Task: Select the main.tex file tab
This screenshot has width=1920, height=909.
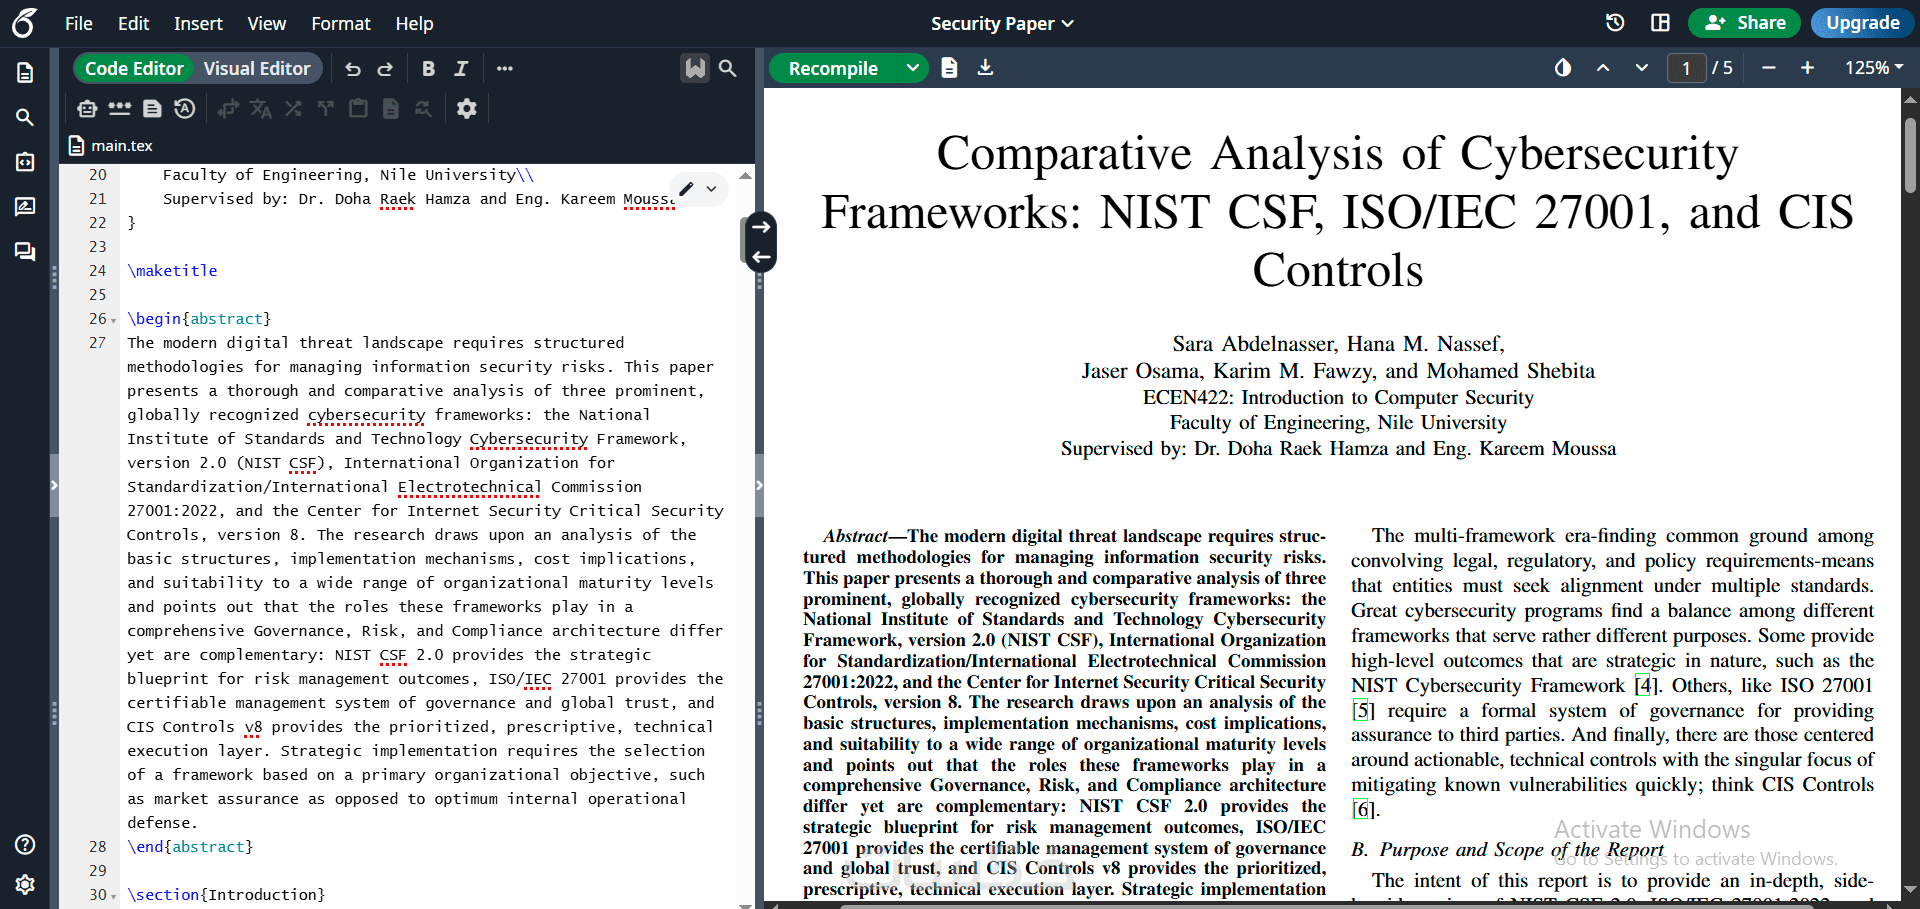Action: coord(111,146)
